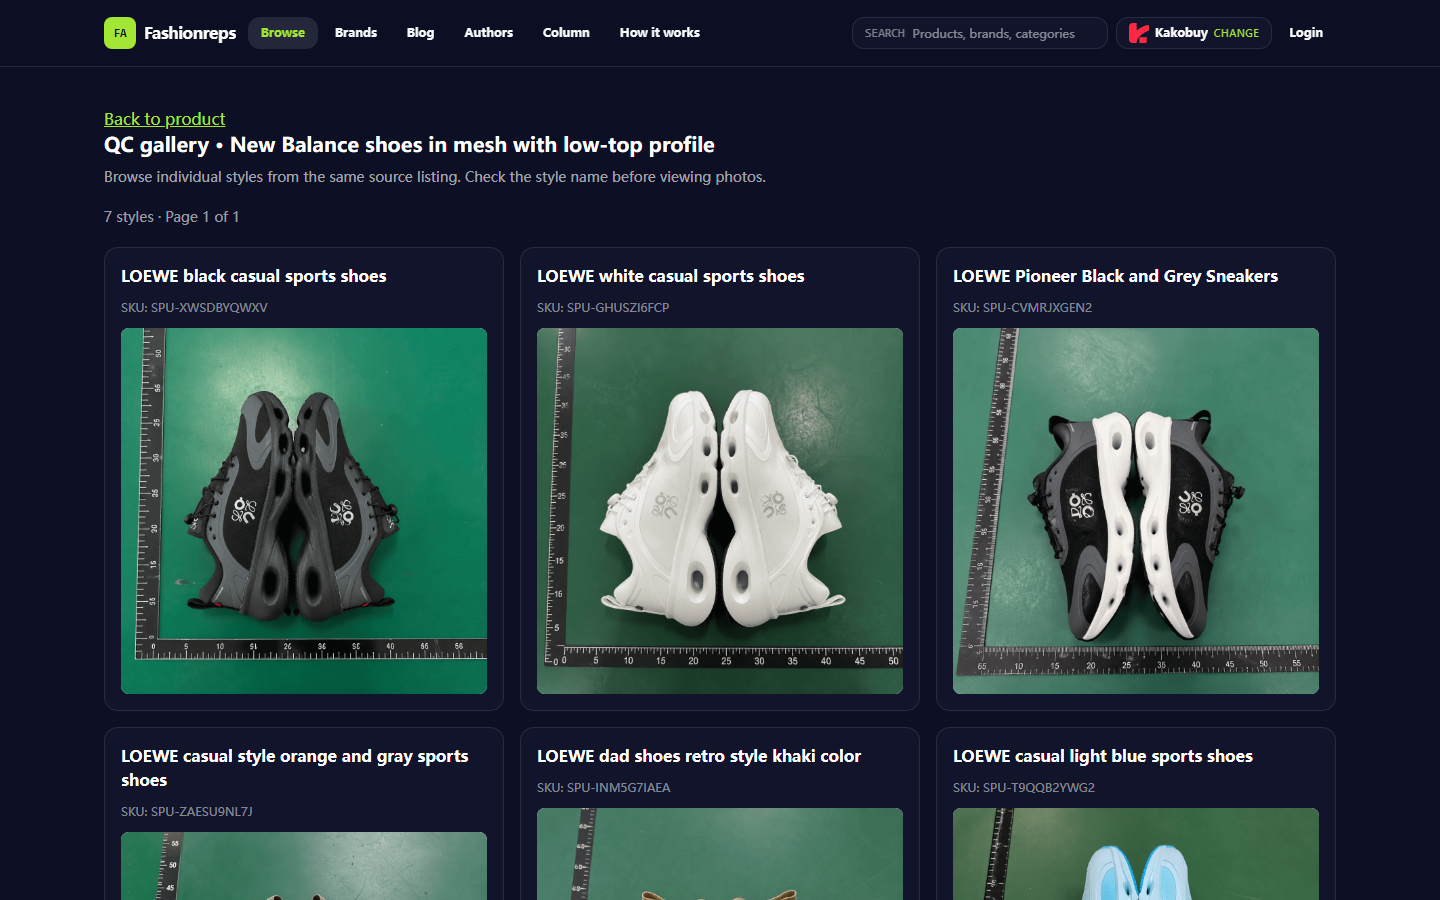View the light blue sports shoes photo
1440x900 pixels.
tap(1136, 854)
